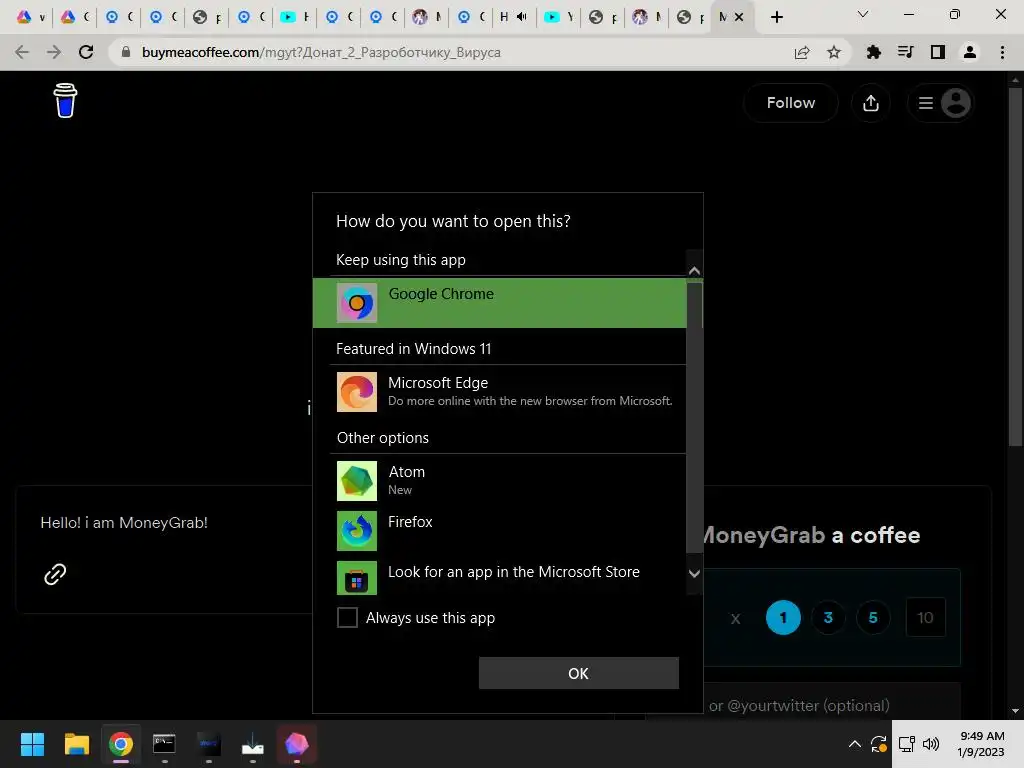Confirm the dialog with the OK button
This screenshot has width=1024, height=768.
coord(579,673)
